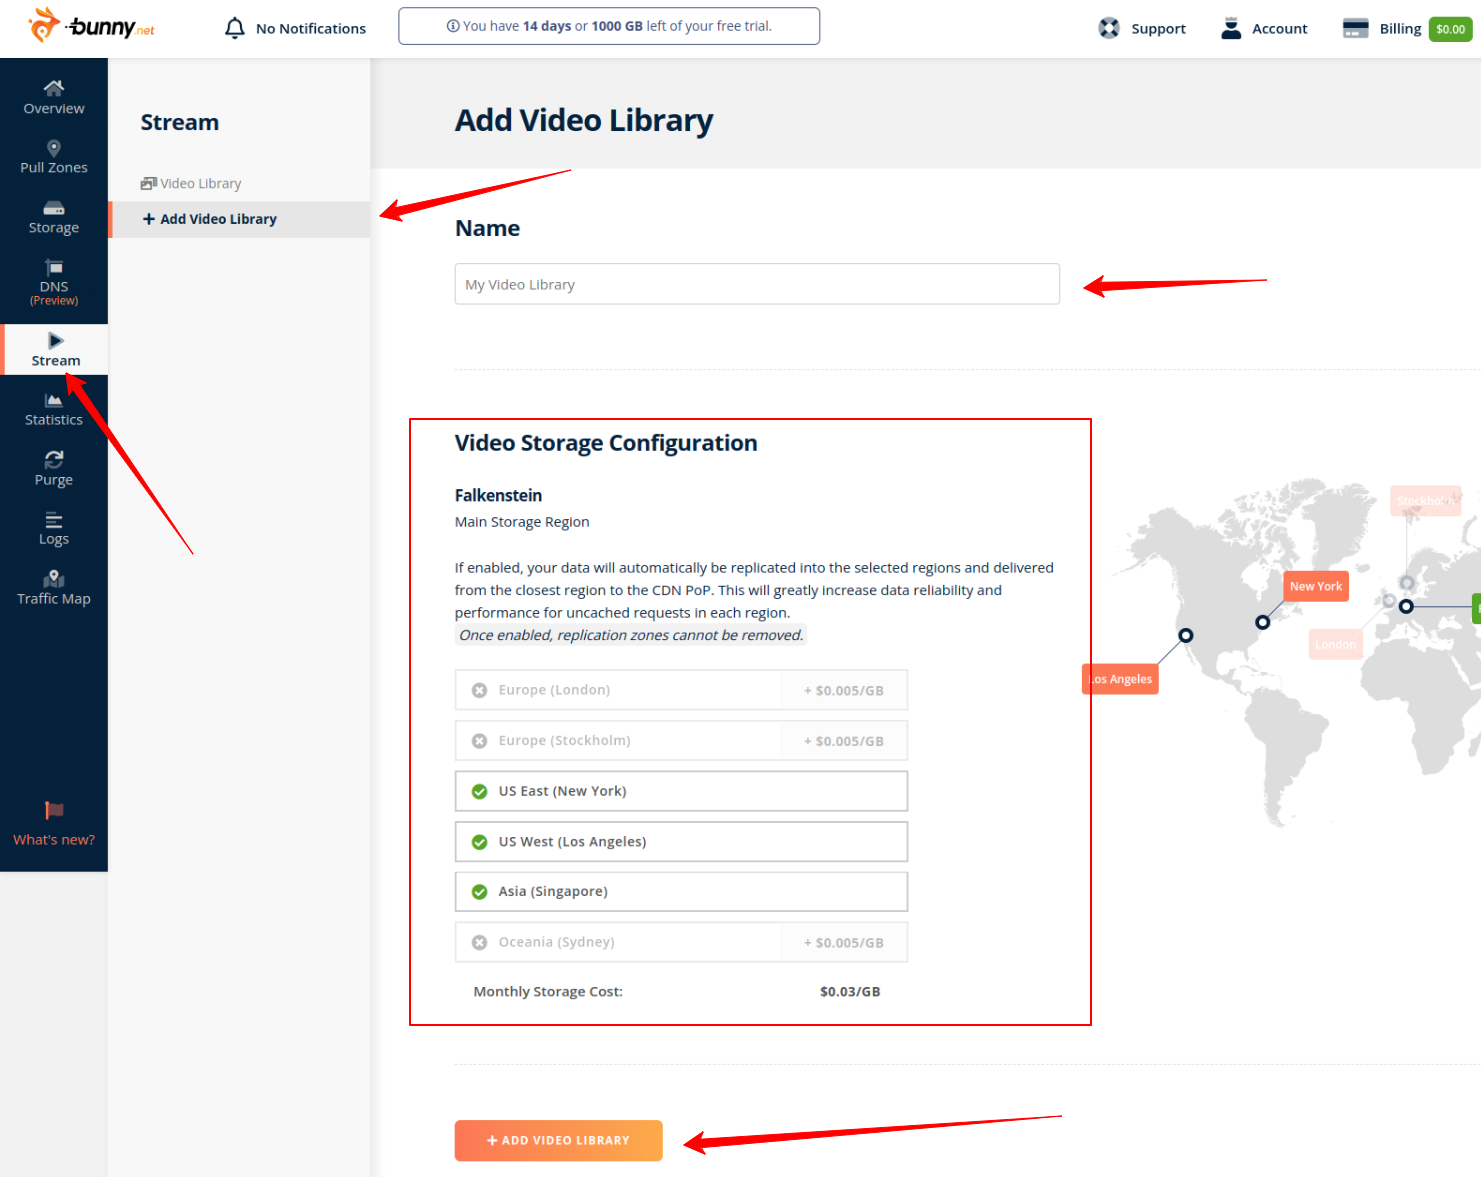The height and width of the screenshot is (1177, 1481).
Task: Select Add Video Library menu item
Action: pos(218,219)
